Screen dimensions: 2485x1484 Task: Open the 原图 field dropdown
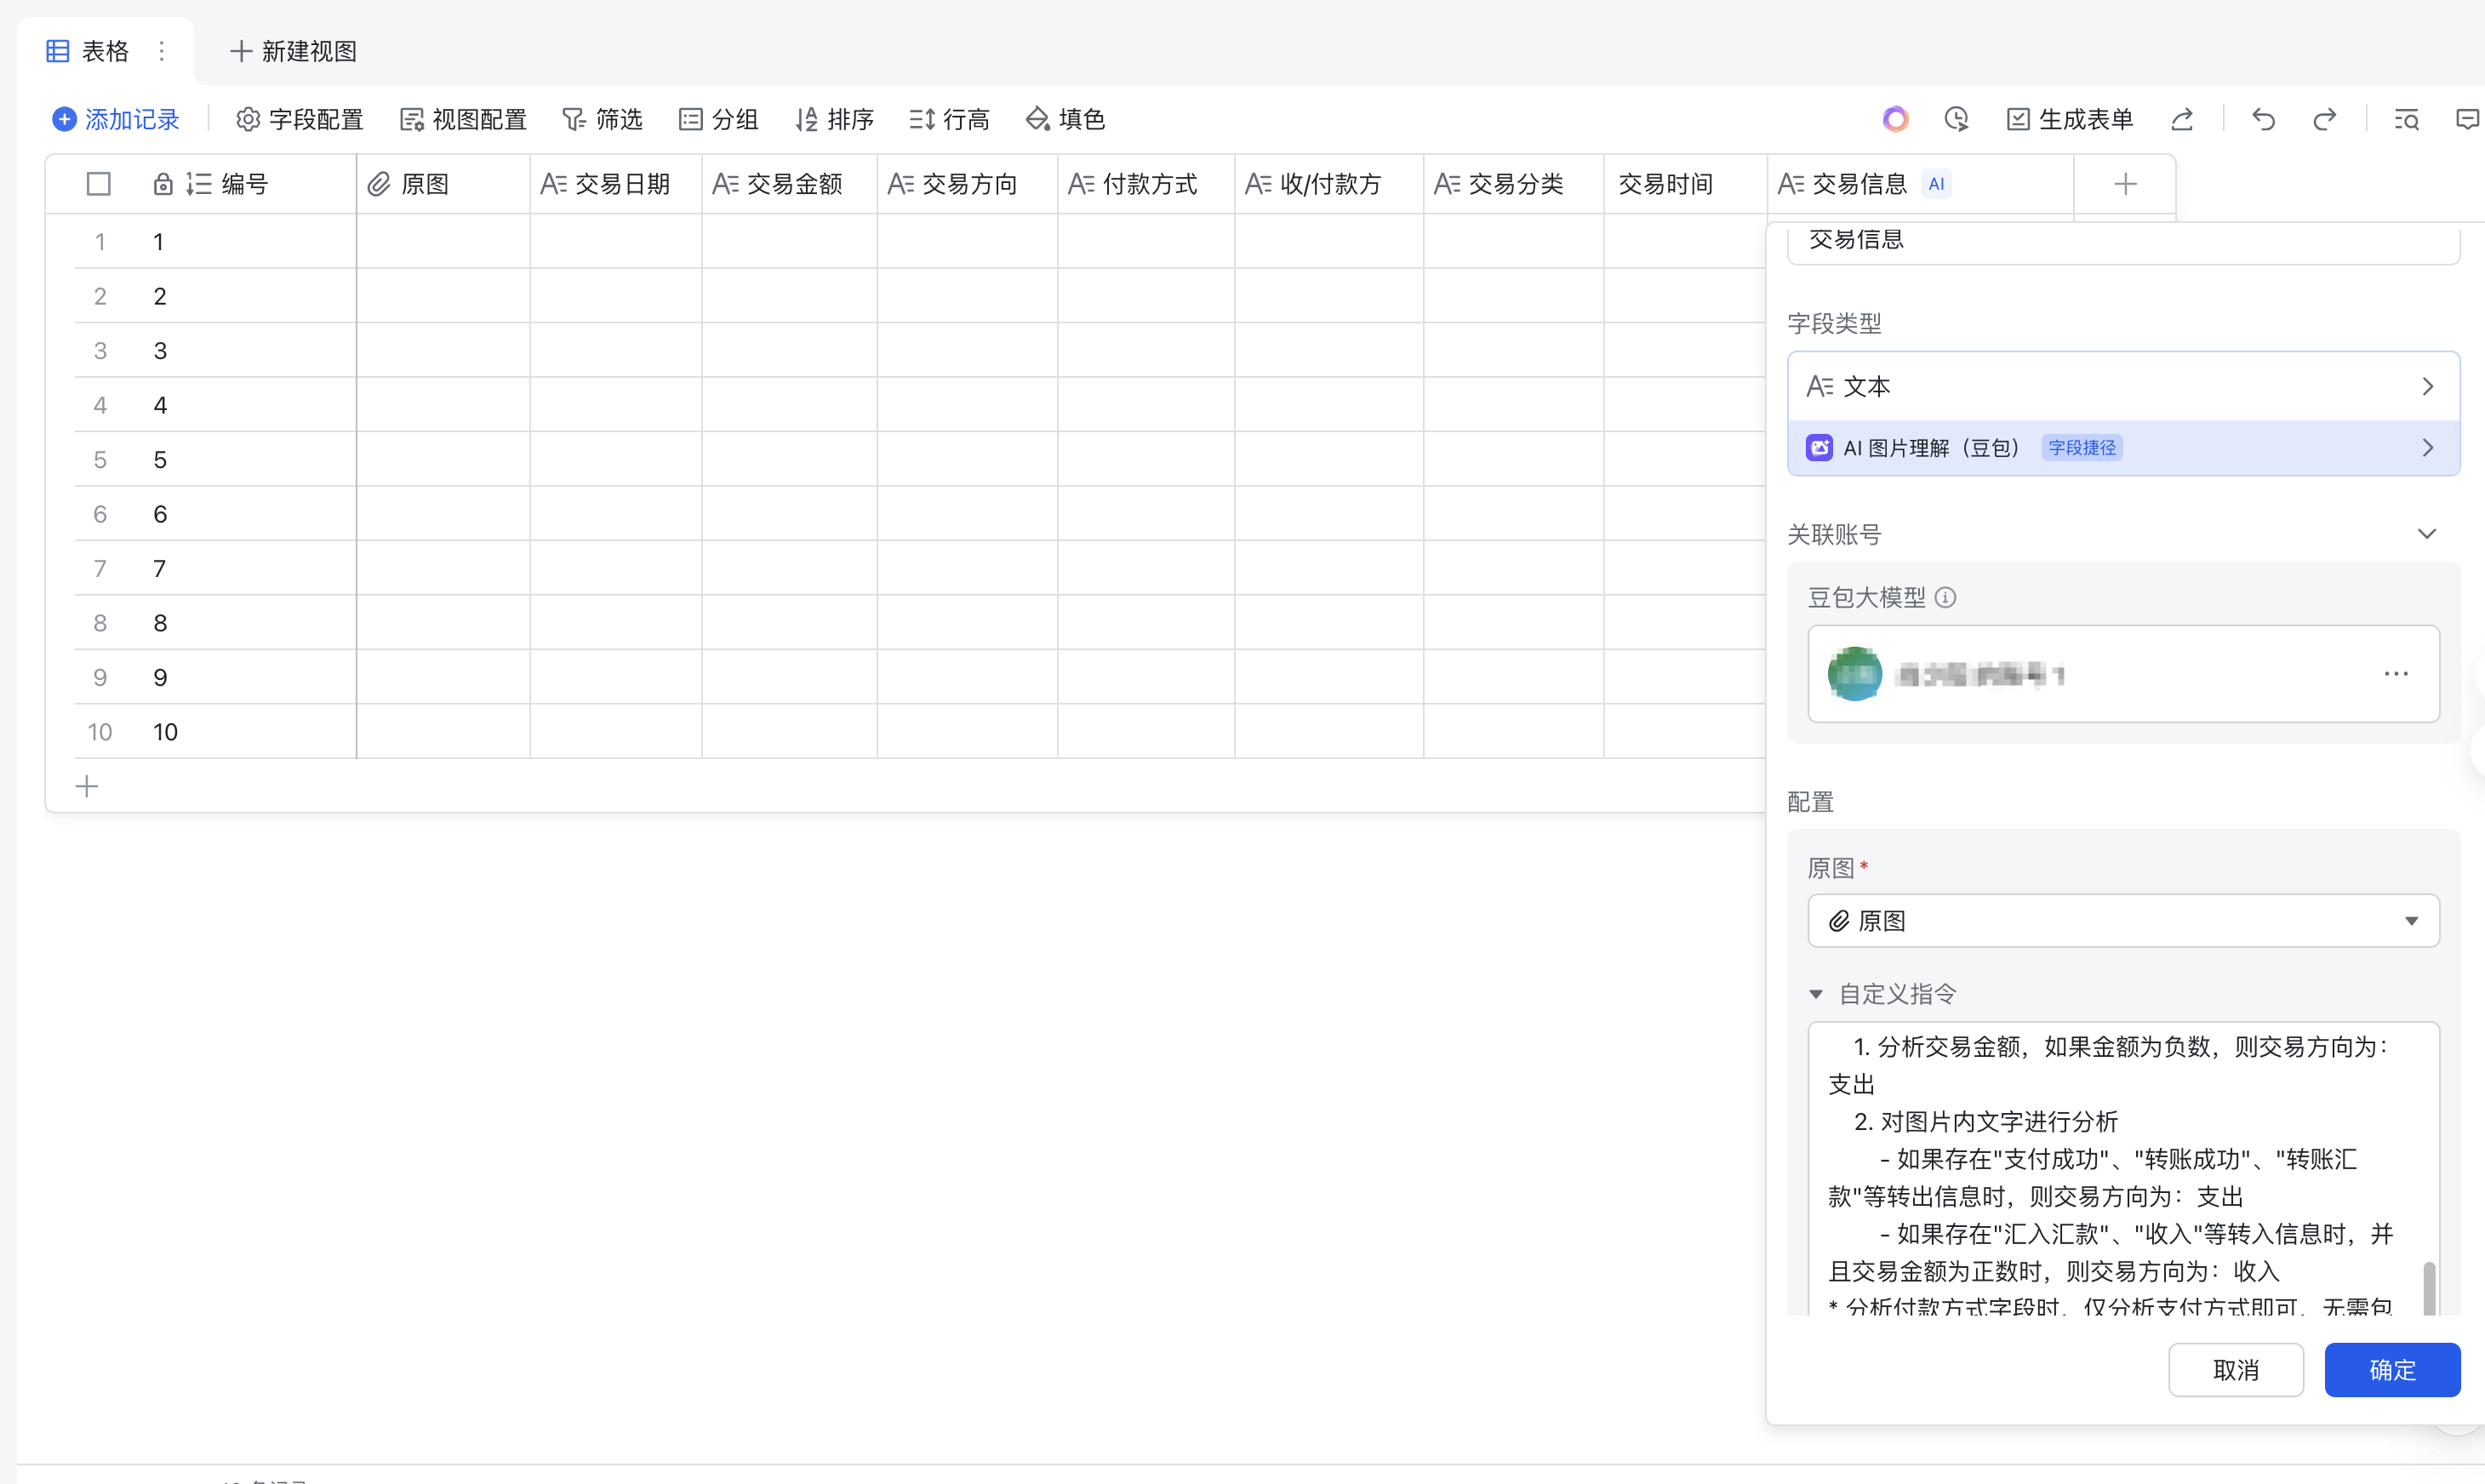coord(2123,921)
